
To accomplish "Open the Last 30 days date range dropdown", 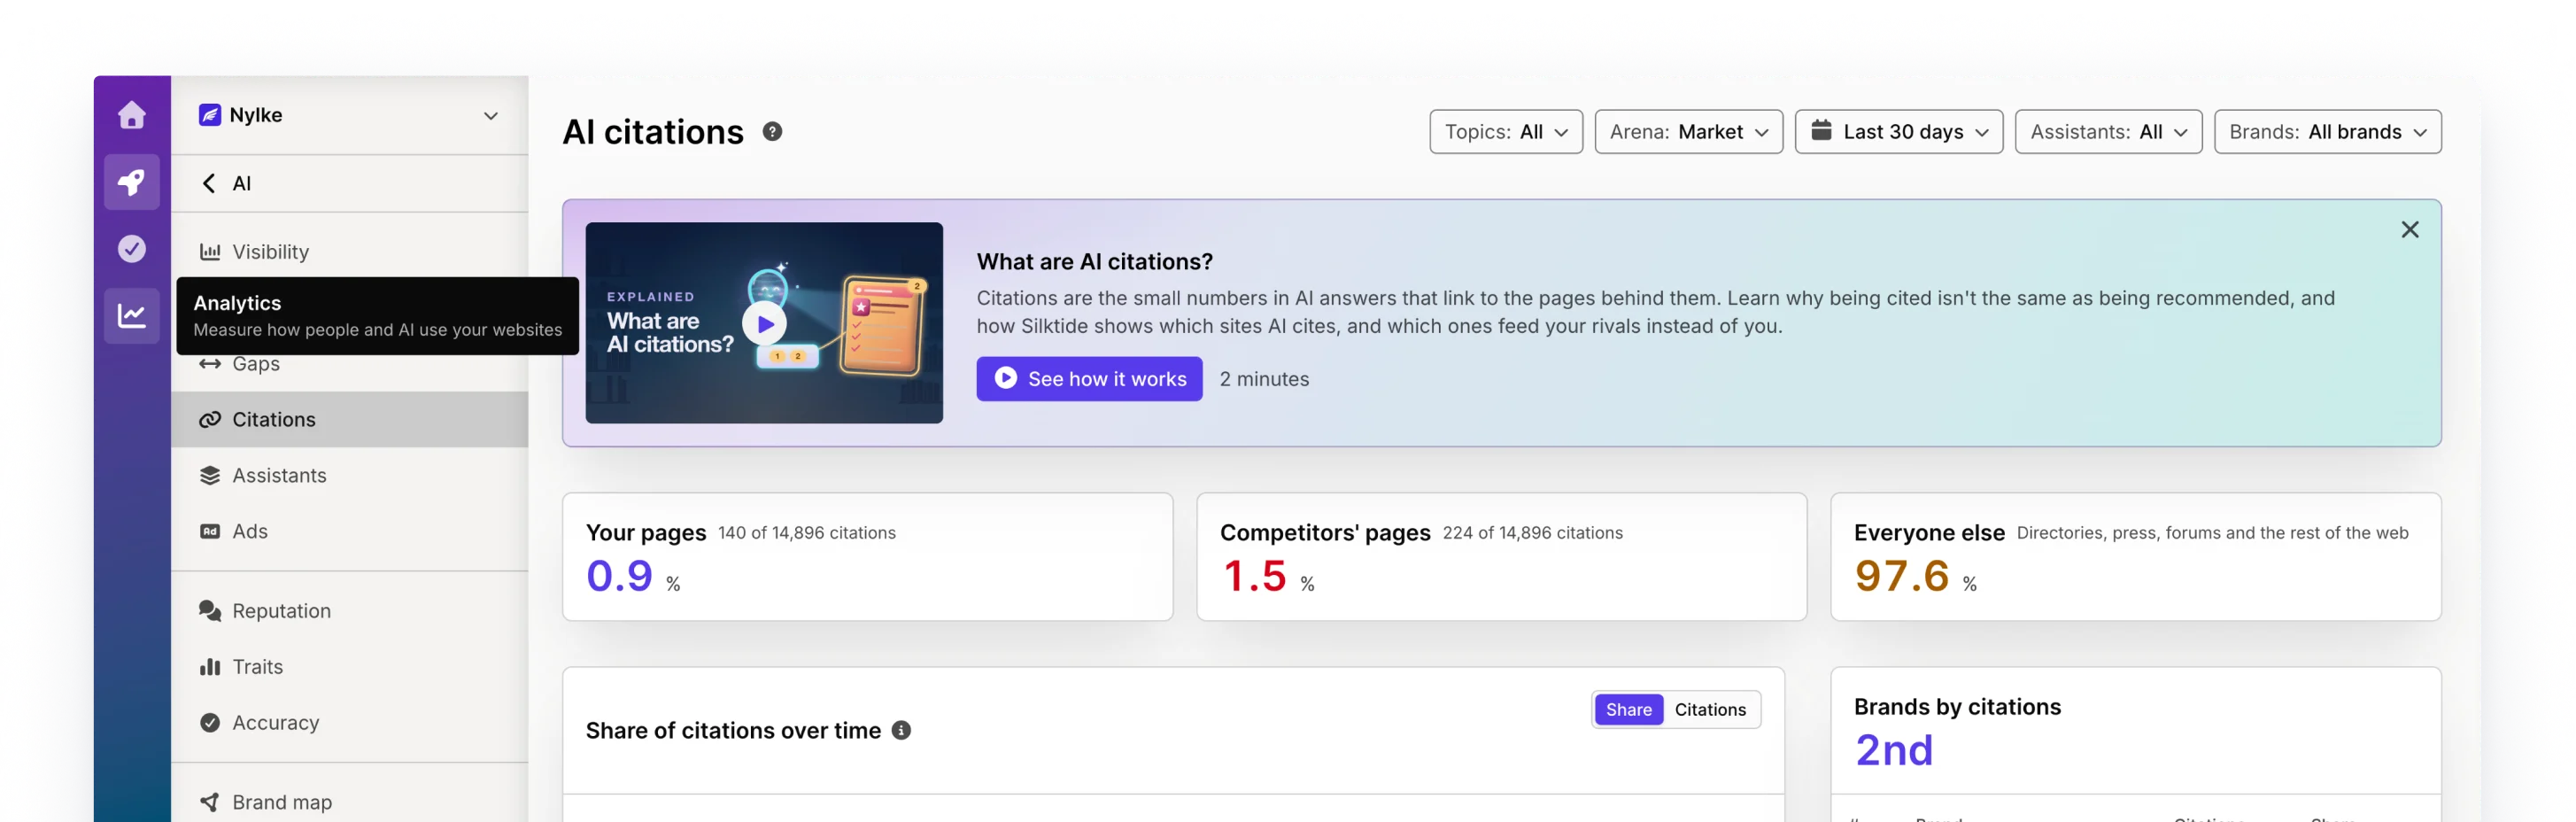I will (1898, 132).
